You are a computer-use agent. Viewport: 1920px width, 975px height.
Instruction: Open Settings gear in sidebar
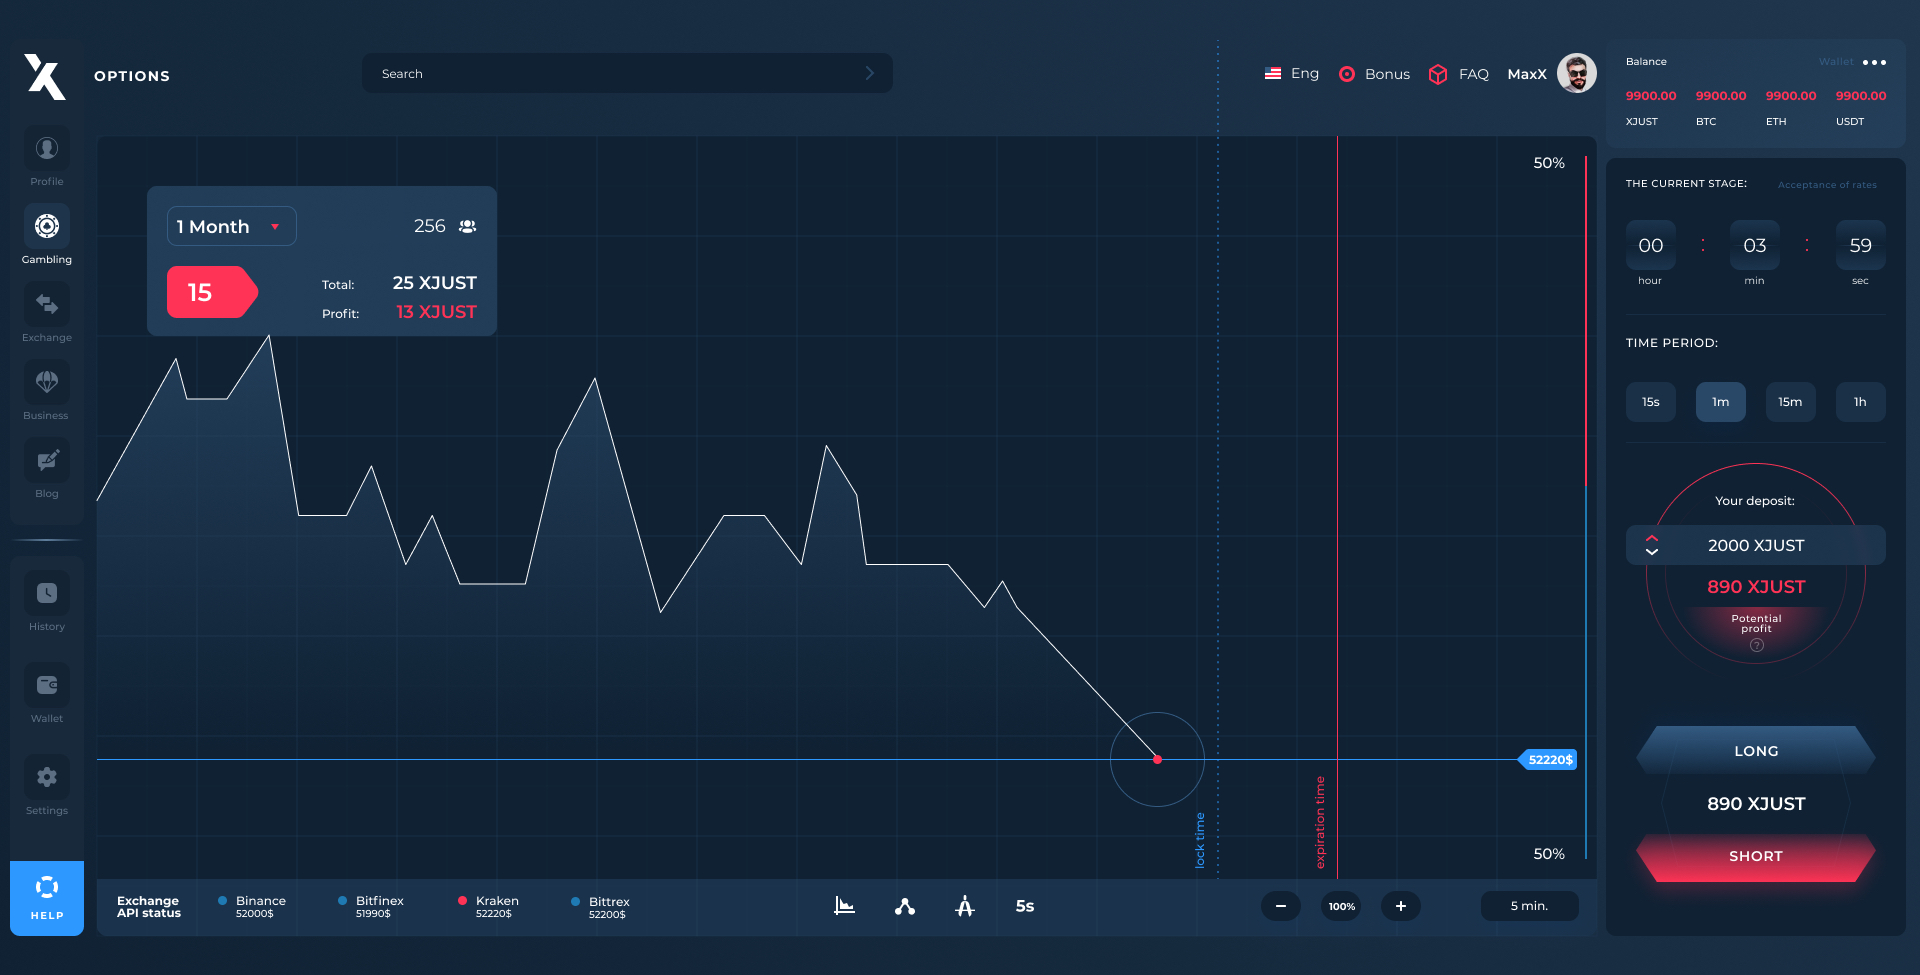click(47, 778)
